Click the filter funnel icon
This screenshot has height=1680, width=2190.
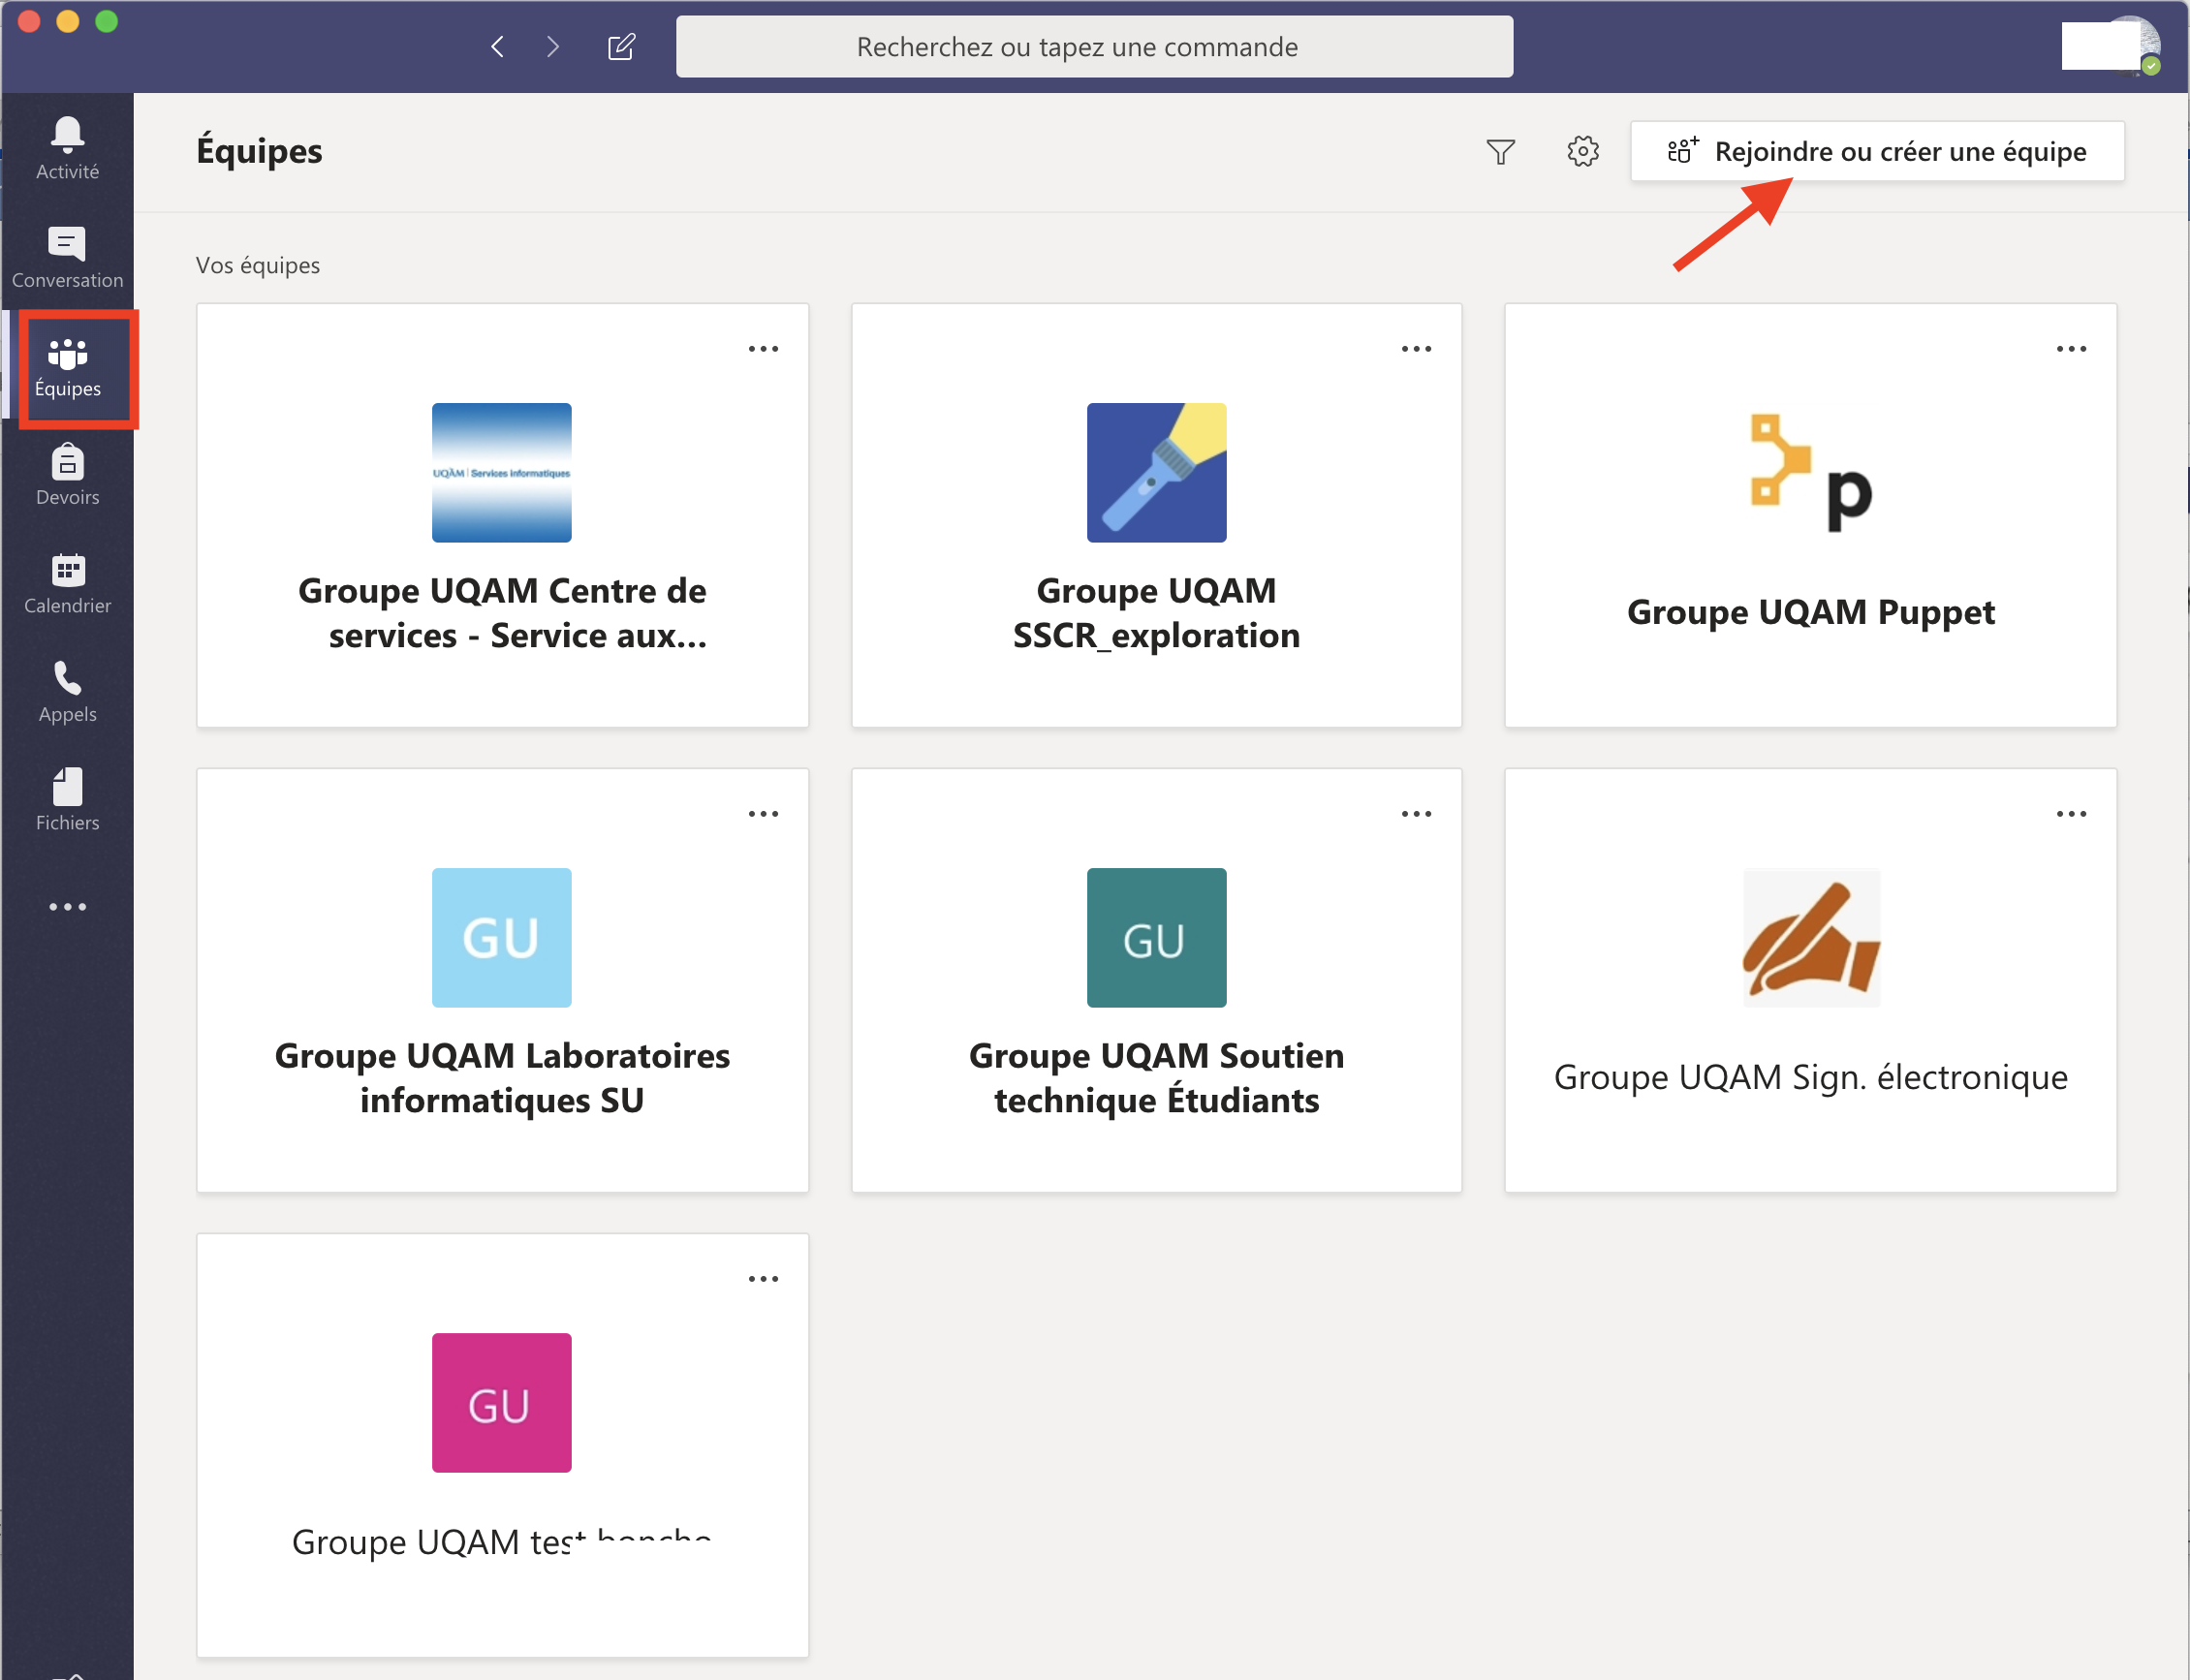tap(1500, 151)
